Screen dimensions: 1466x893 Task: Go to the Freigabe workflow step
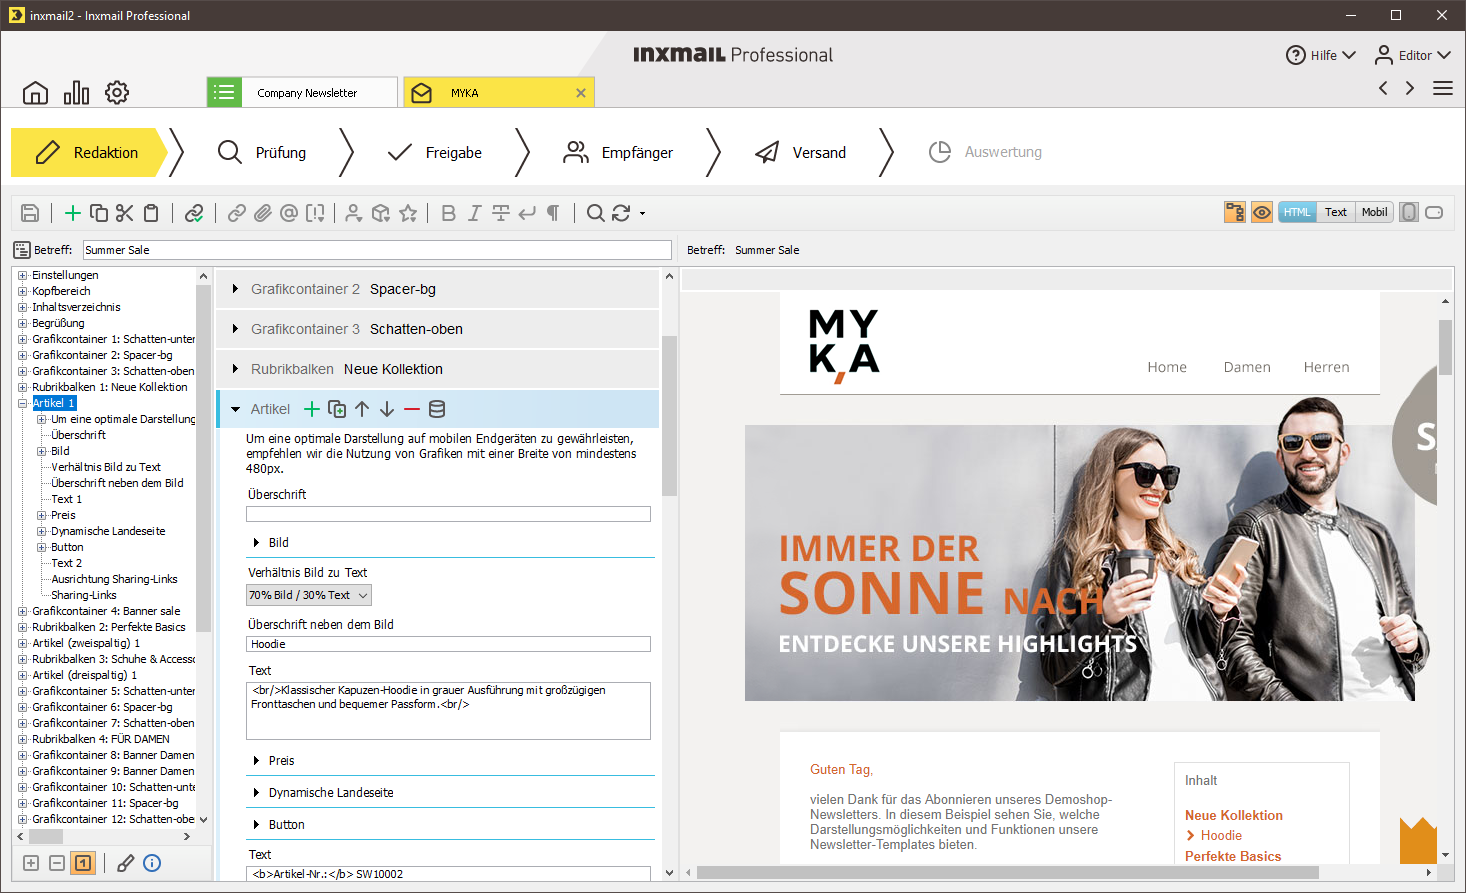pos(435,152)
